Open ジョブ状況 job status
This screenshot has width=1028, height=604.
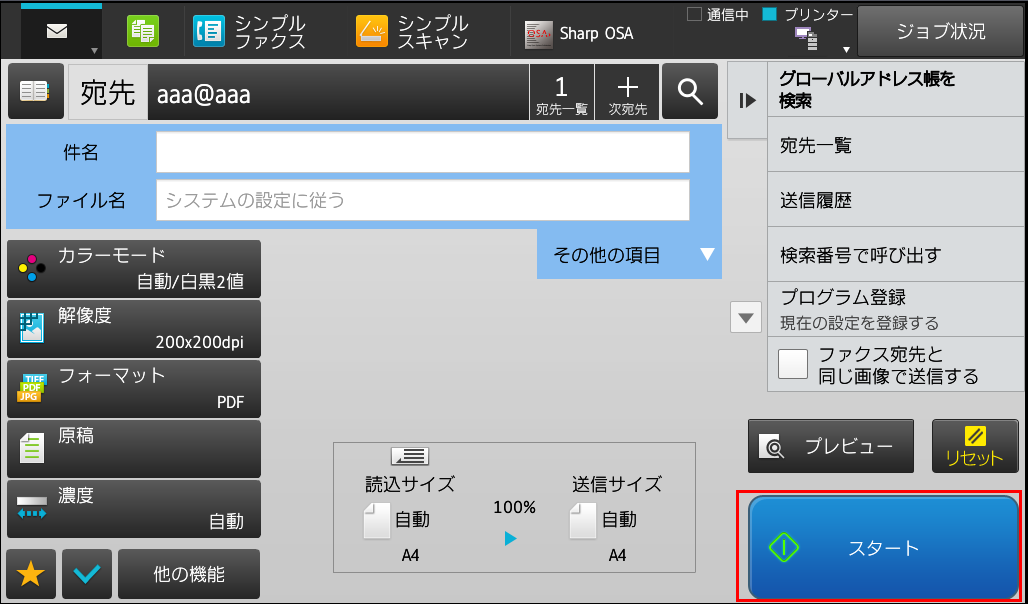[x=941, y=31]
